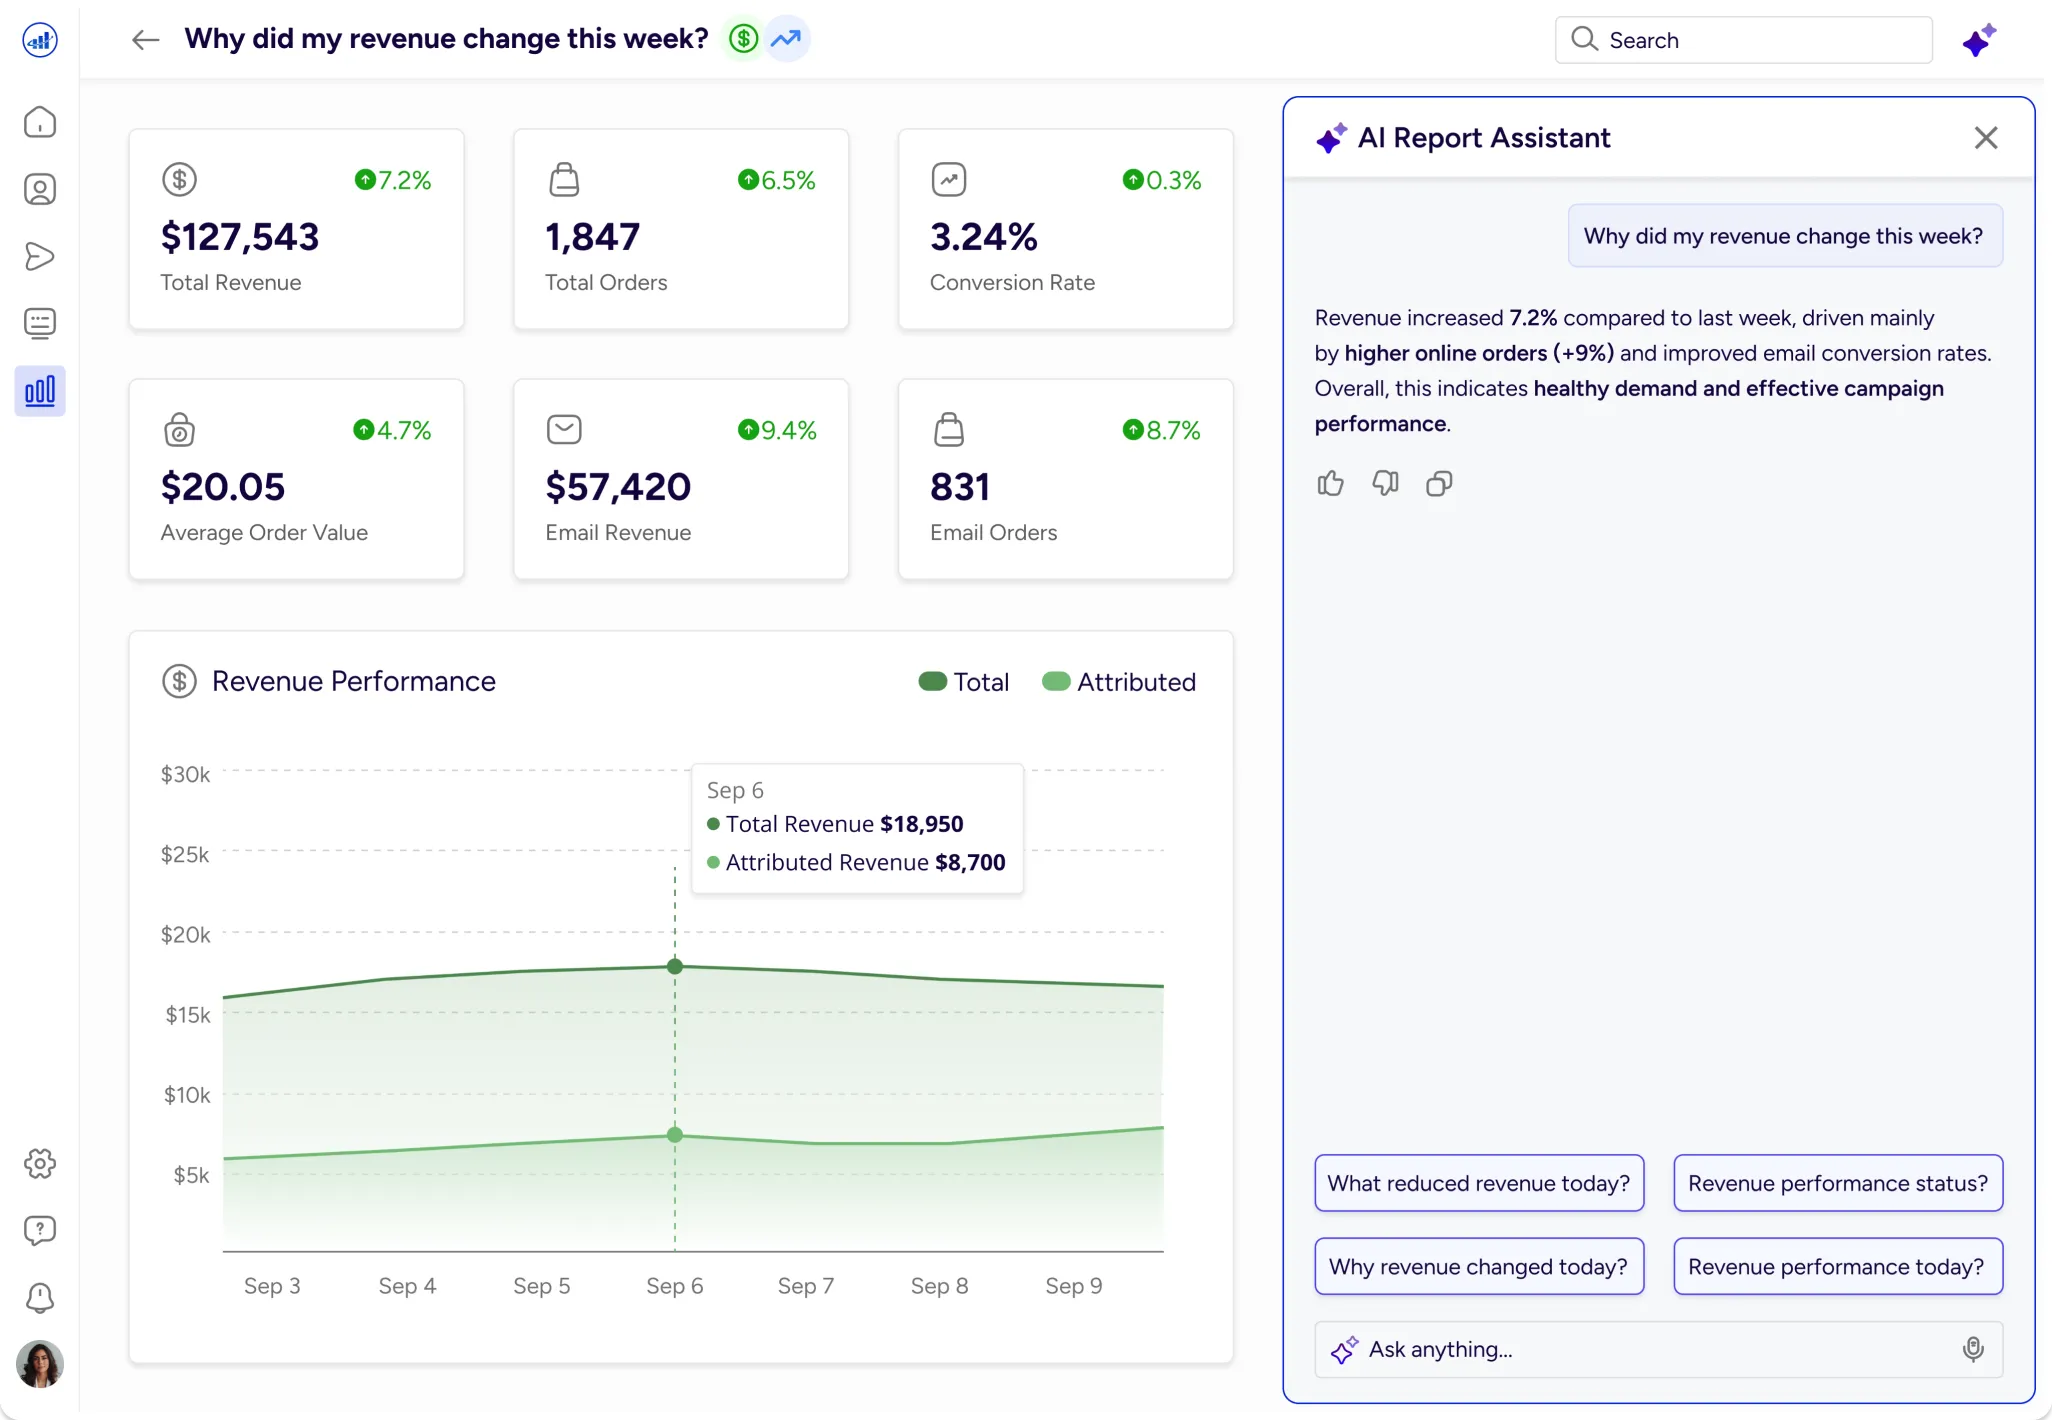
Task: Select 'Revenue performance status?' suggestion
Action: [1837, 1183]
